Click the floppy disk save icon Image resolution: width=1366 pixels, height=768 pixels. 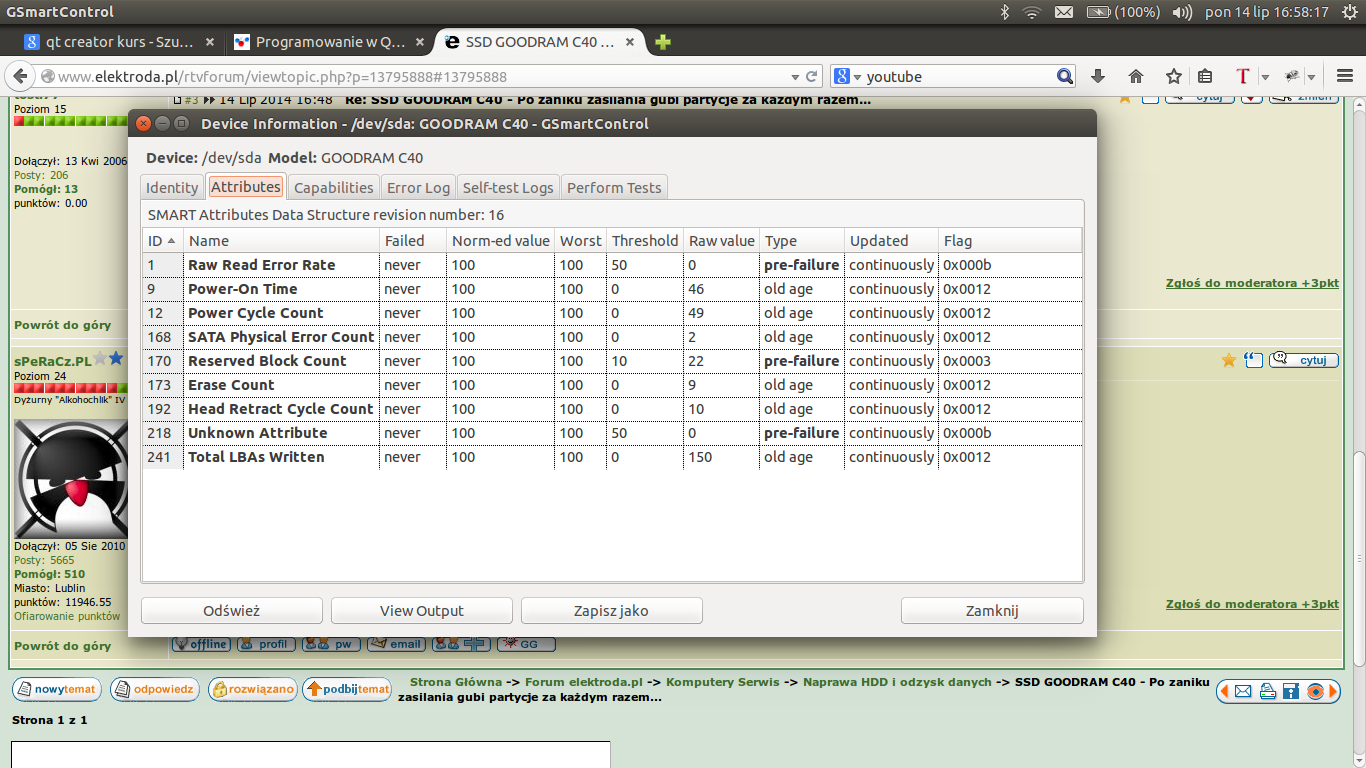(1291, 691)
